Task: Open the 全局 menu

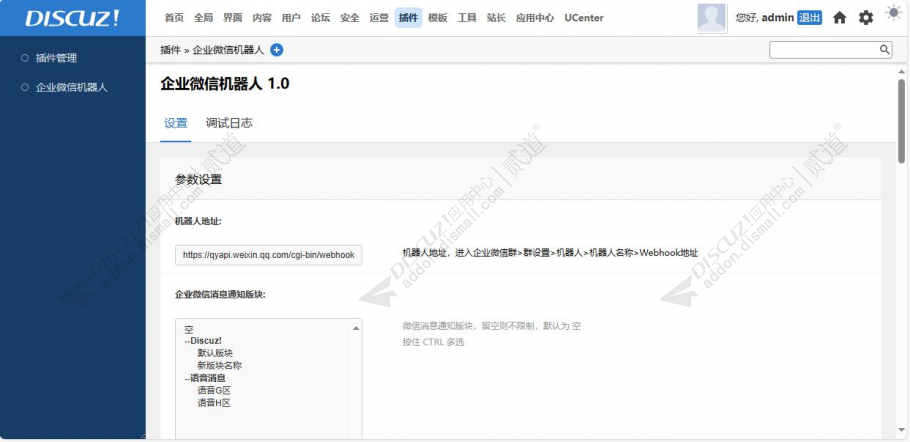Action: tap(204, 18)
